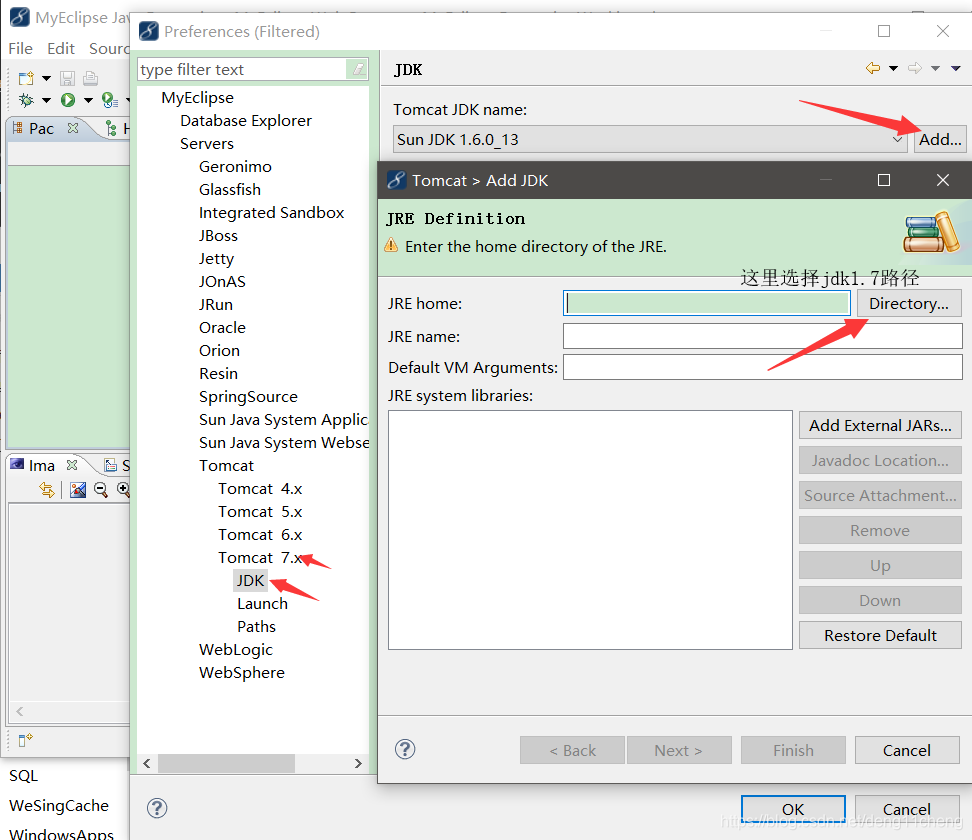The height and width of the screenshot is (840, 972).
Task: Click the Print icon in MyEclipse toolbar
Action: [91, 78]
